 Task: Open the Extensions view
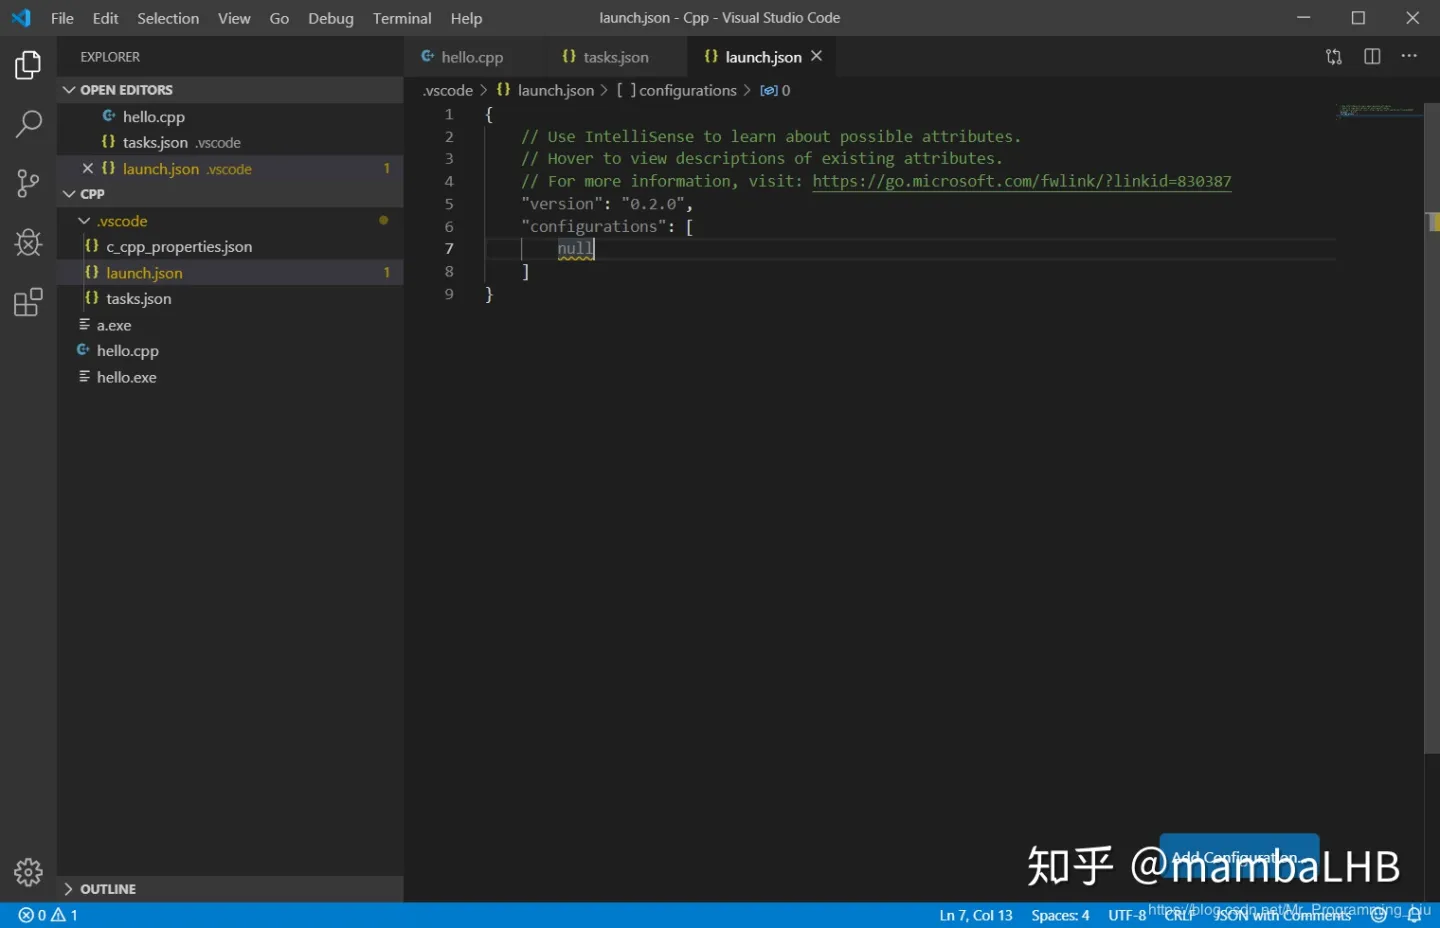(x=27, y=302)
